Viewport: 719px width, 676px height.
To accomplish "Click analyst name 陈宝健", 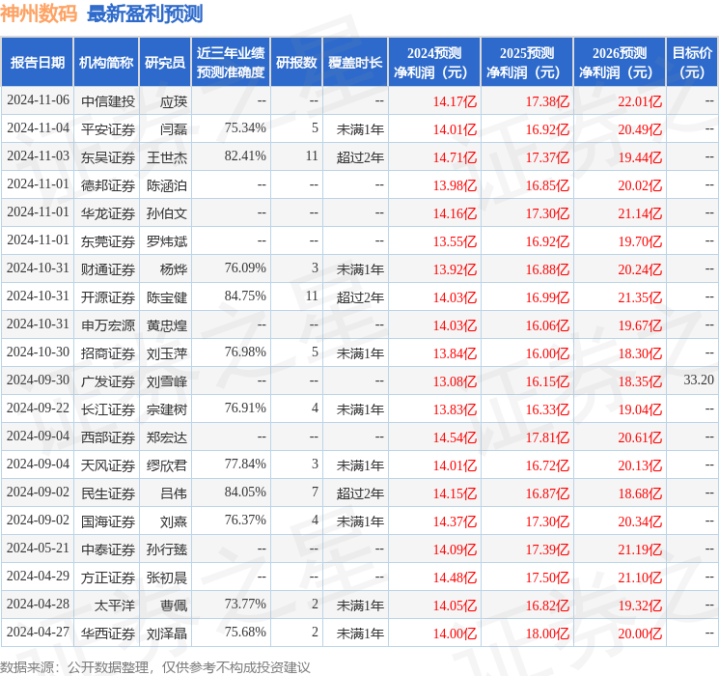I will tap(167, 297).
